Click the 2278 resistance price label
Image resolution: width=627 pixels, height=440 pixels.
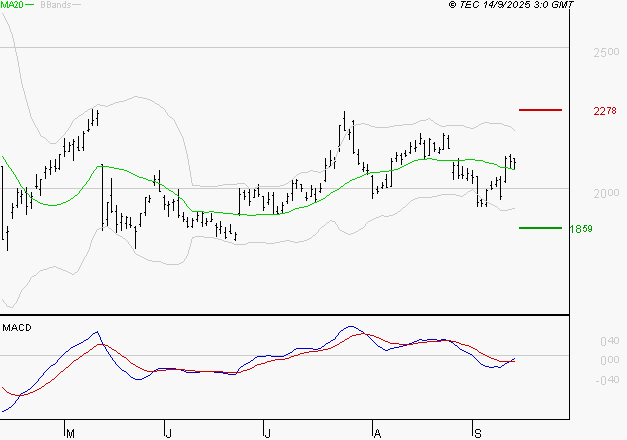(604, 110)
